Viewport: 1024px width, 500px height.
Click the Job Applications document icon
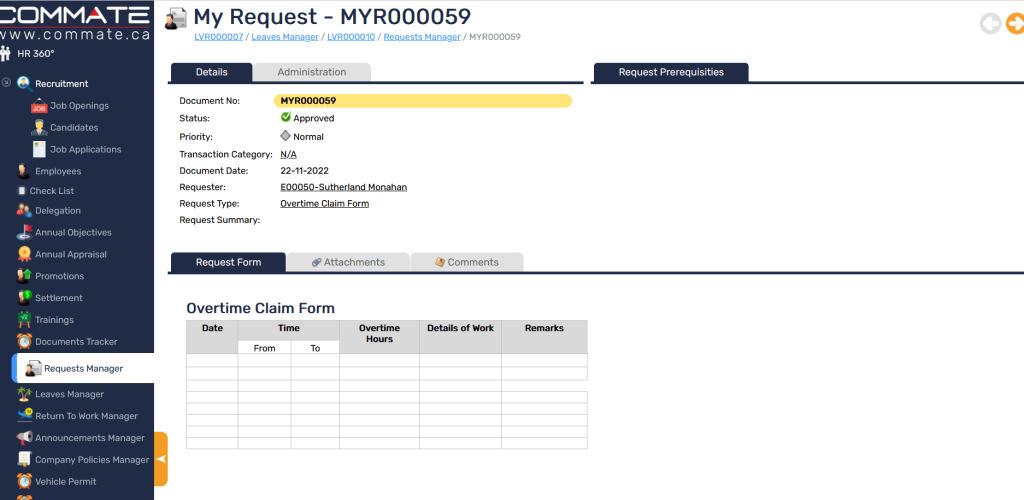39,149
